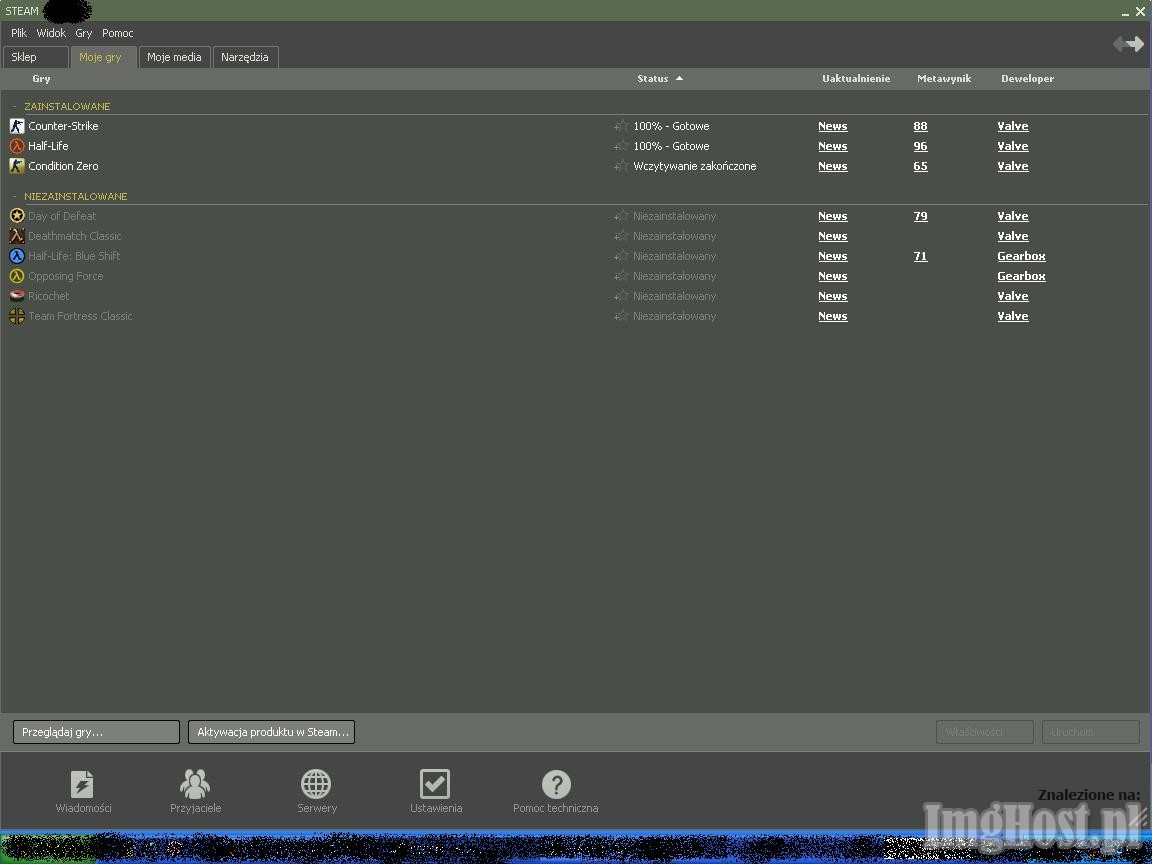The height and width of the screenshot is (864, 1152).
Task: Click the Half-Life game icon
Action: point(17,146)
